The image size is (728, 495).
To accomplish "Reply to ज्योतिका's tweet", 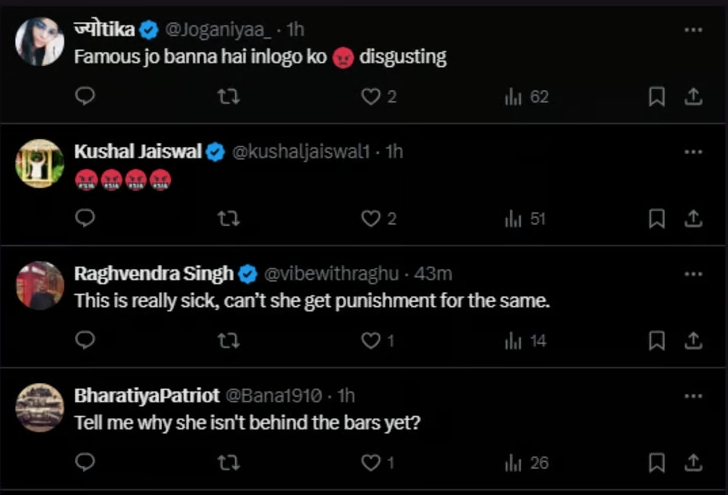I will click(x=85, y=96).
